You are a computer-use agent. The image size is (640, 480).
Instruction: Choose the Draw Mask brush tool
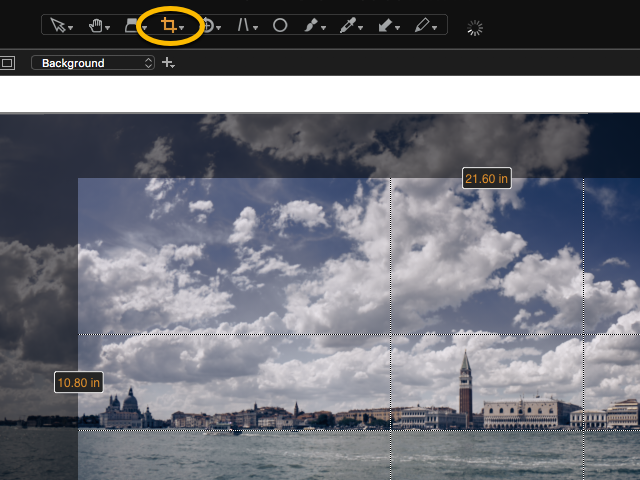[312, 26]
